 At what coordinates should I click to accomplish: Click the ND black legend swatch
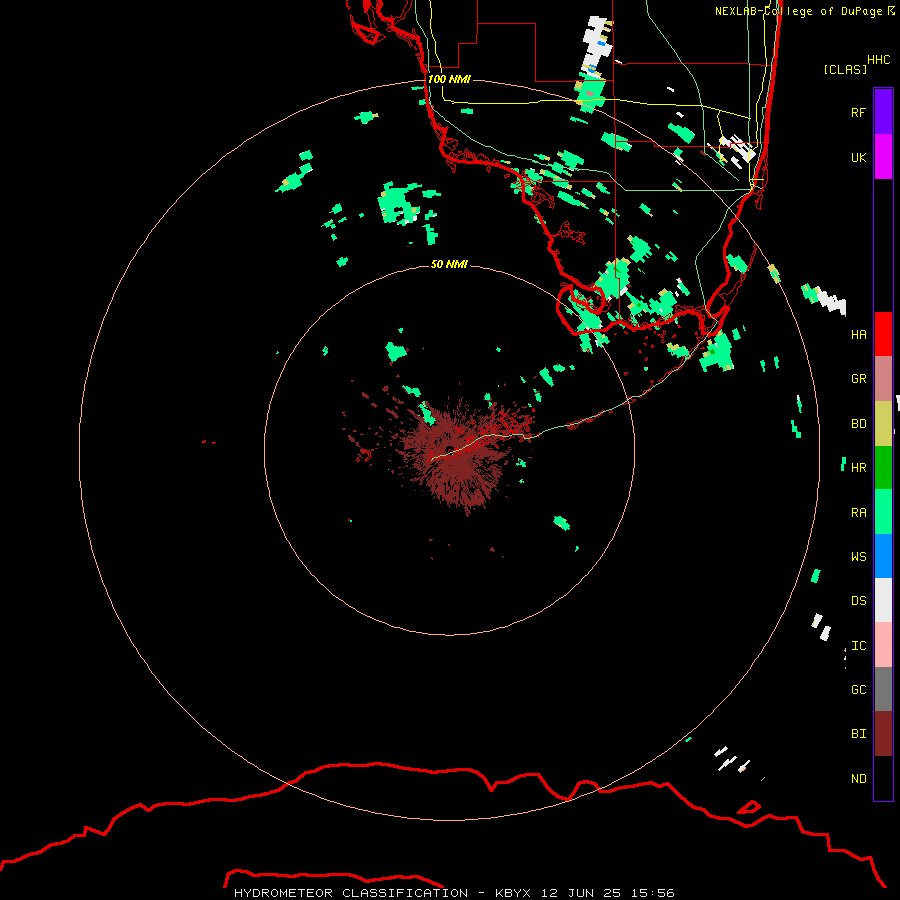pyautogui.click(x=883, y=778)
